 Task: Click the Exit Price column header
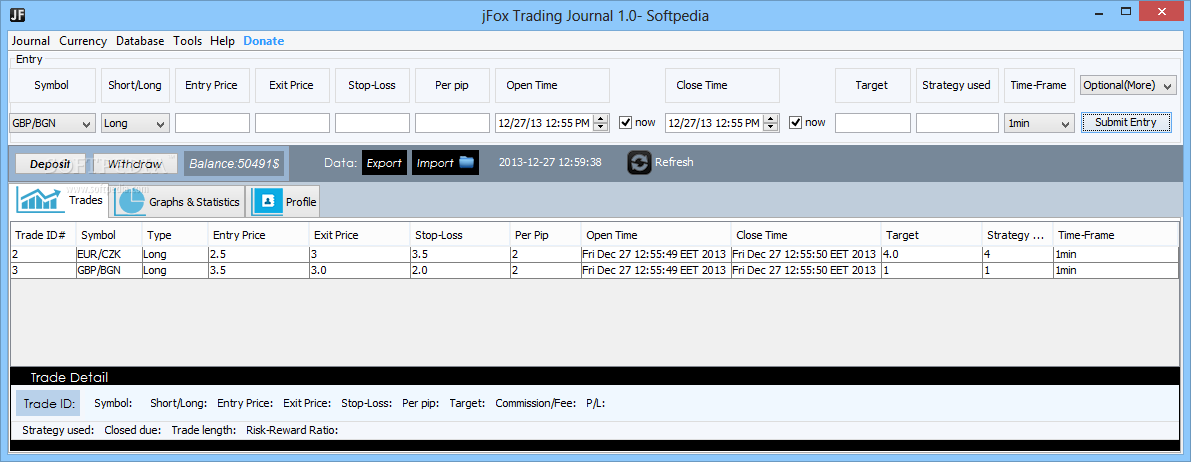point(359,236)
